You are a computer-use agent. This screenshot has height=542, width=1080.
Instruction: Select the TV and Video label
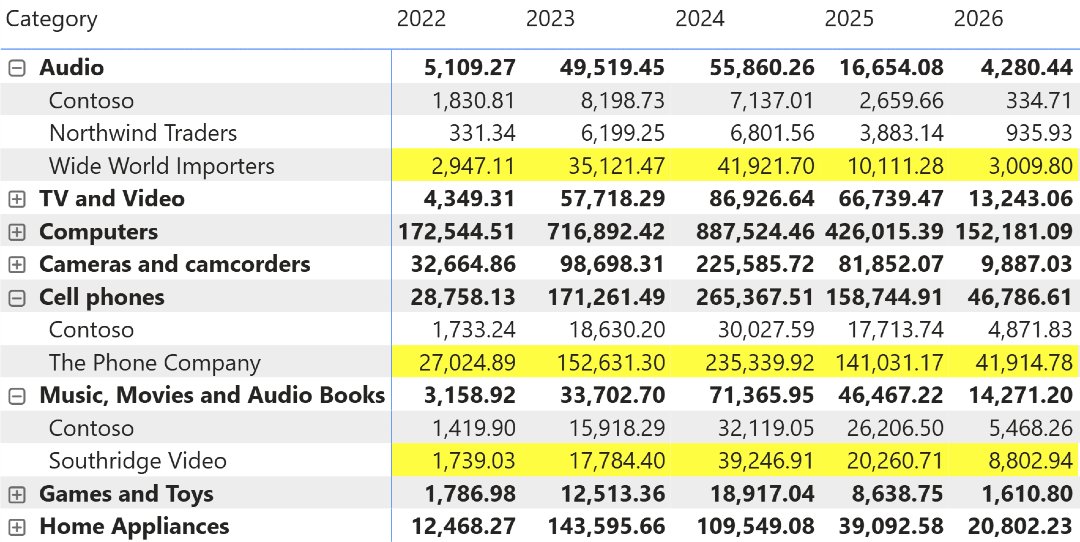pyautogui.click(x=112, y=199)
